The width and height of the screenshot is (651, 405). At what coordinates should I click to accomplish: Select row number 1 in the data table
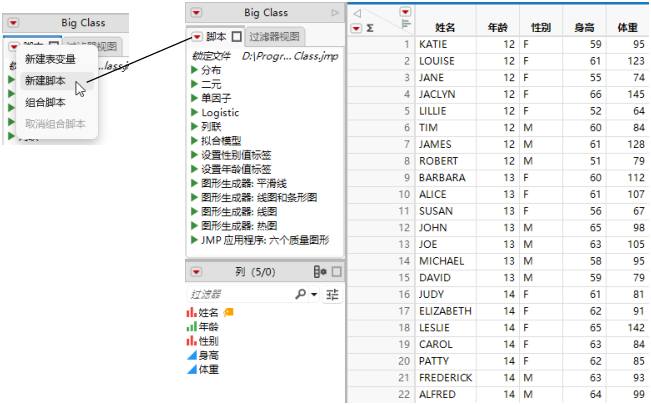(x=406, y=44)
